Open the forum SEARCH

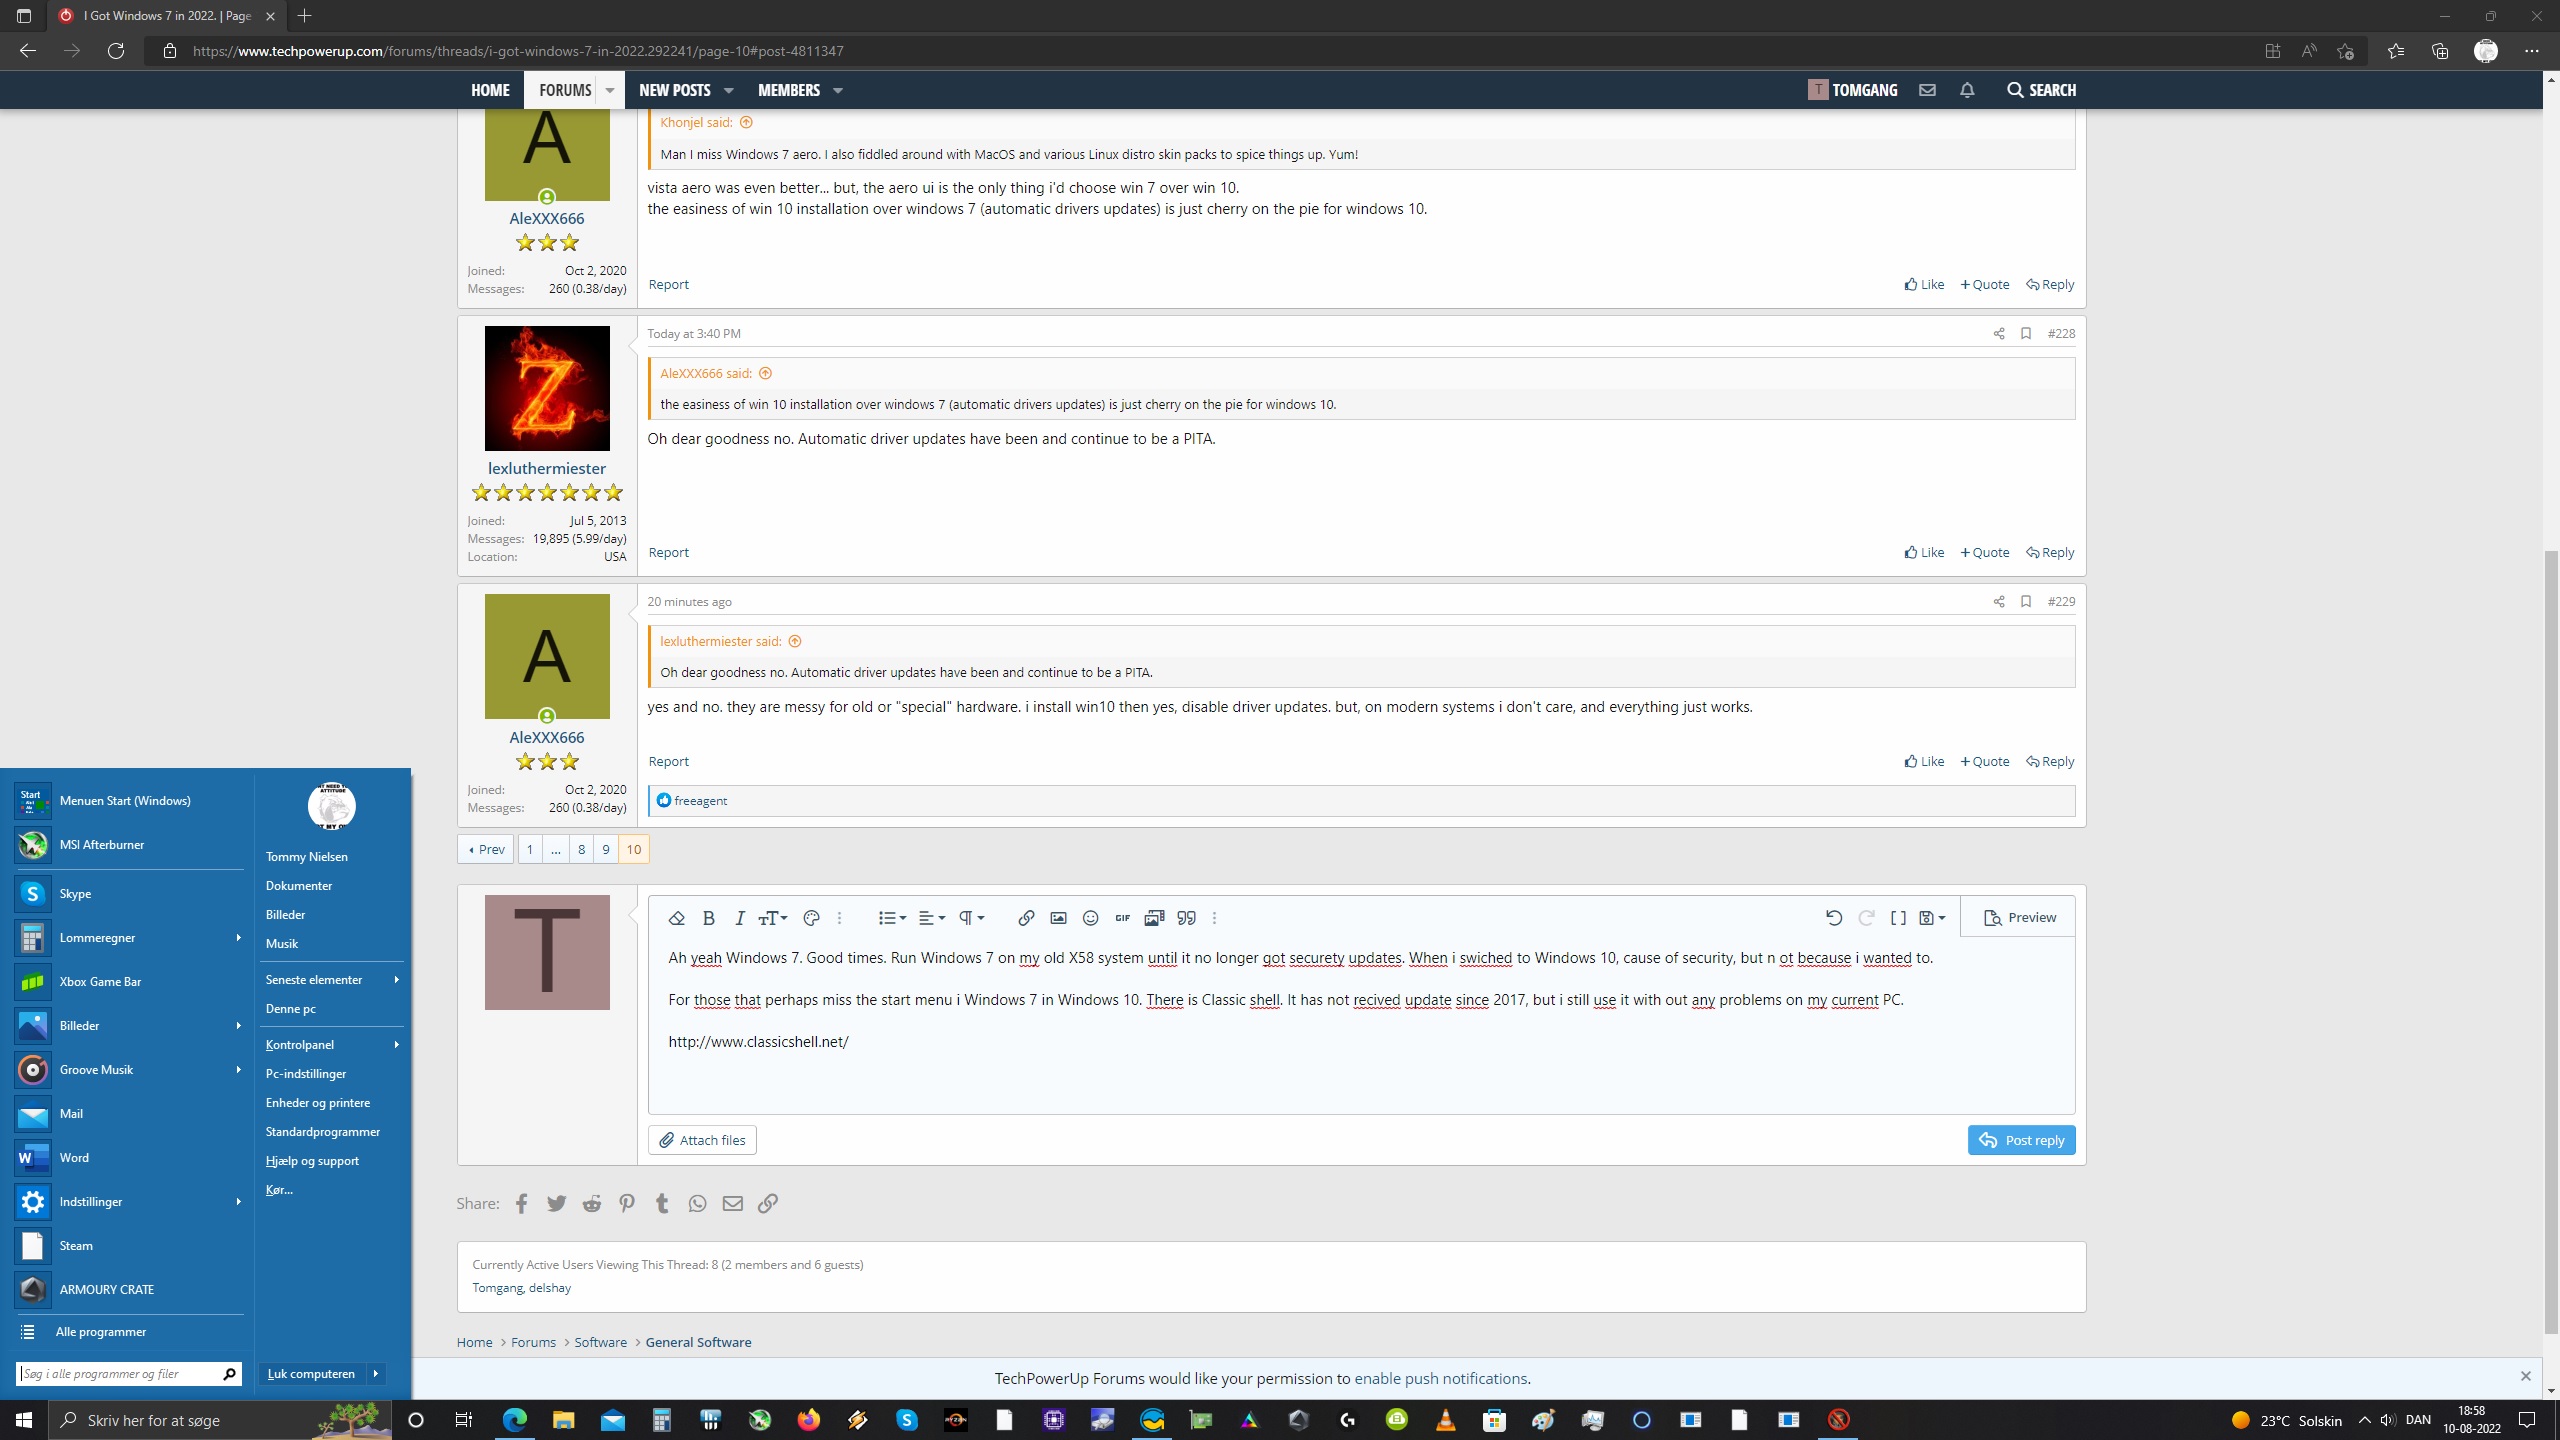coord(2041,90)
